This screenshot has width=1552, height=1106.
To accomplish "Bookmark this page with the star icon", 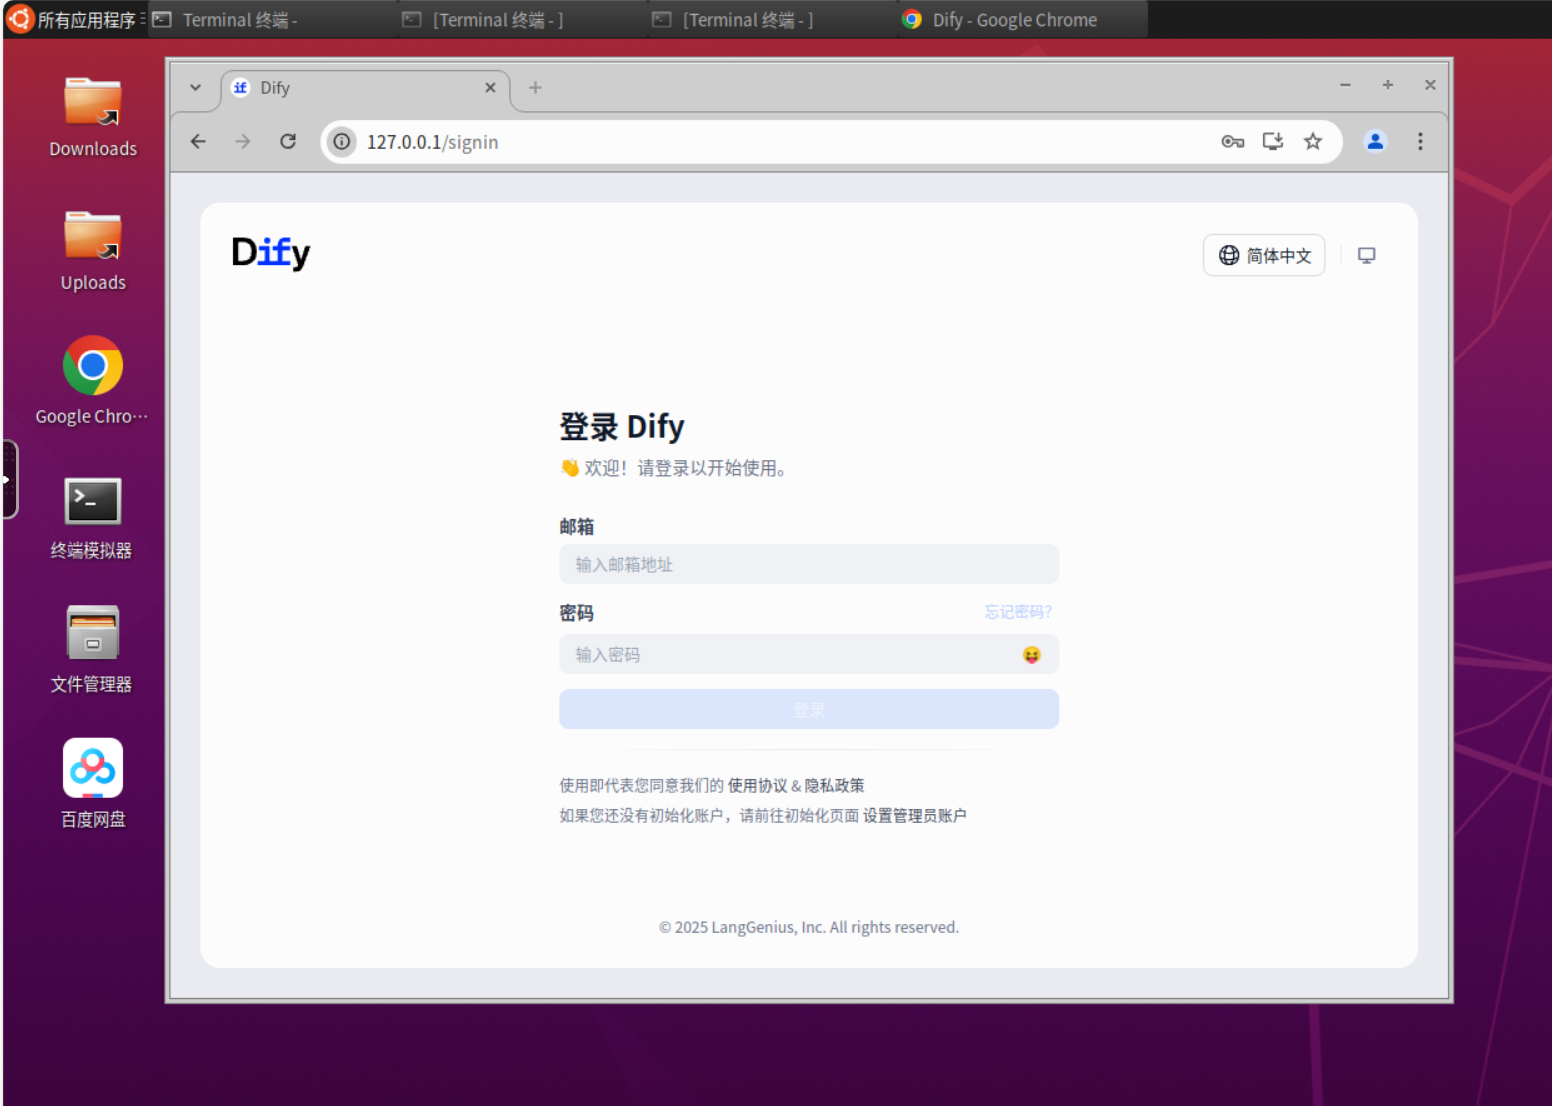I will point(1313,142).
